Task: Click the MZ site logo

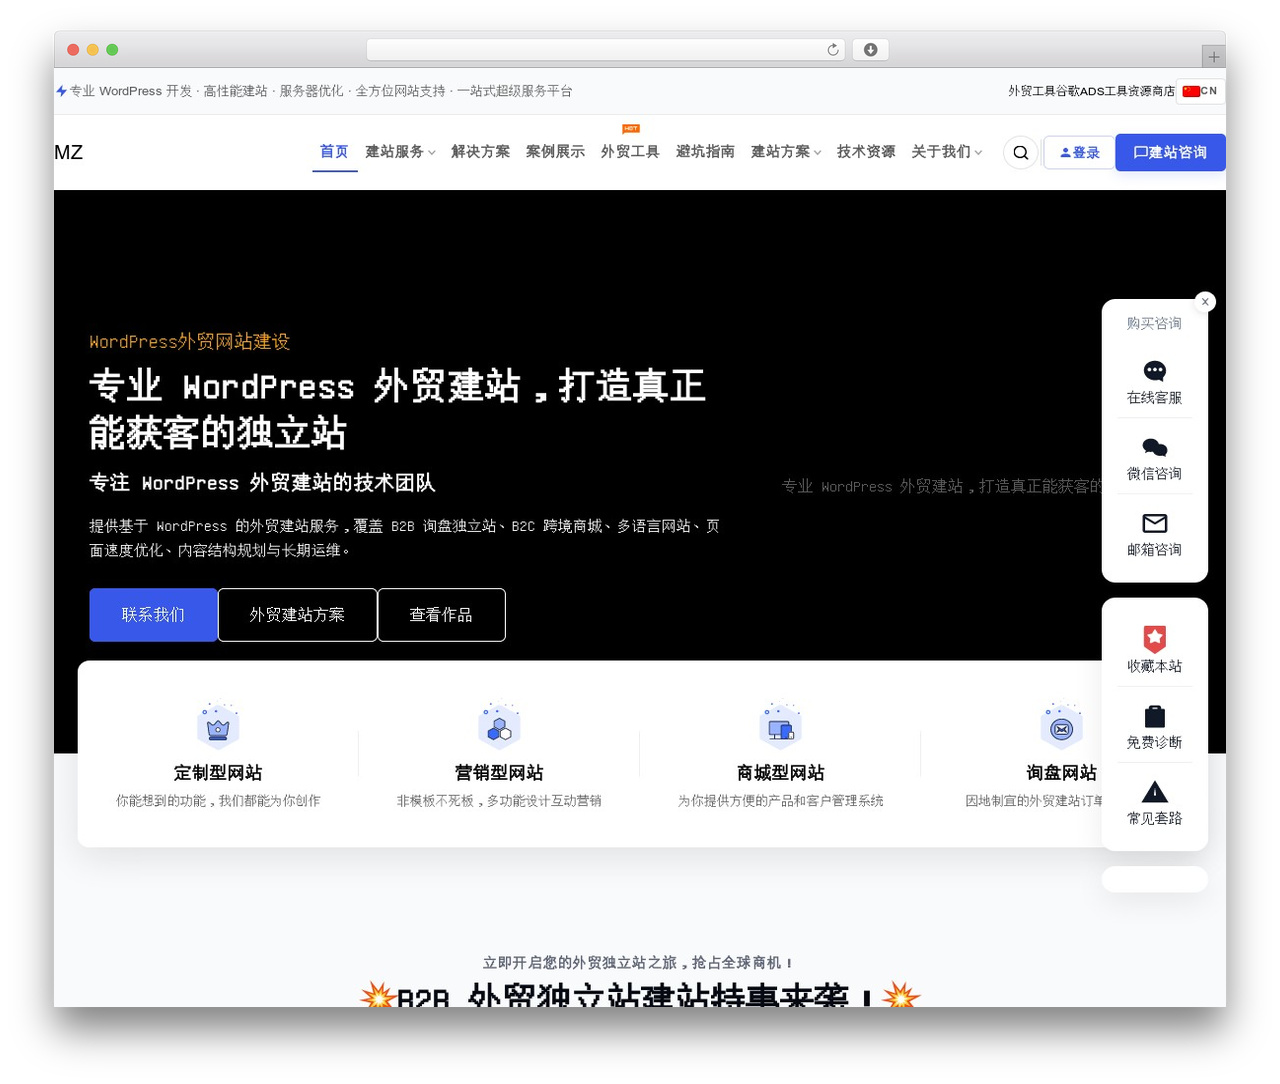Action: [x=69, y=152]
